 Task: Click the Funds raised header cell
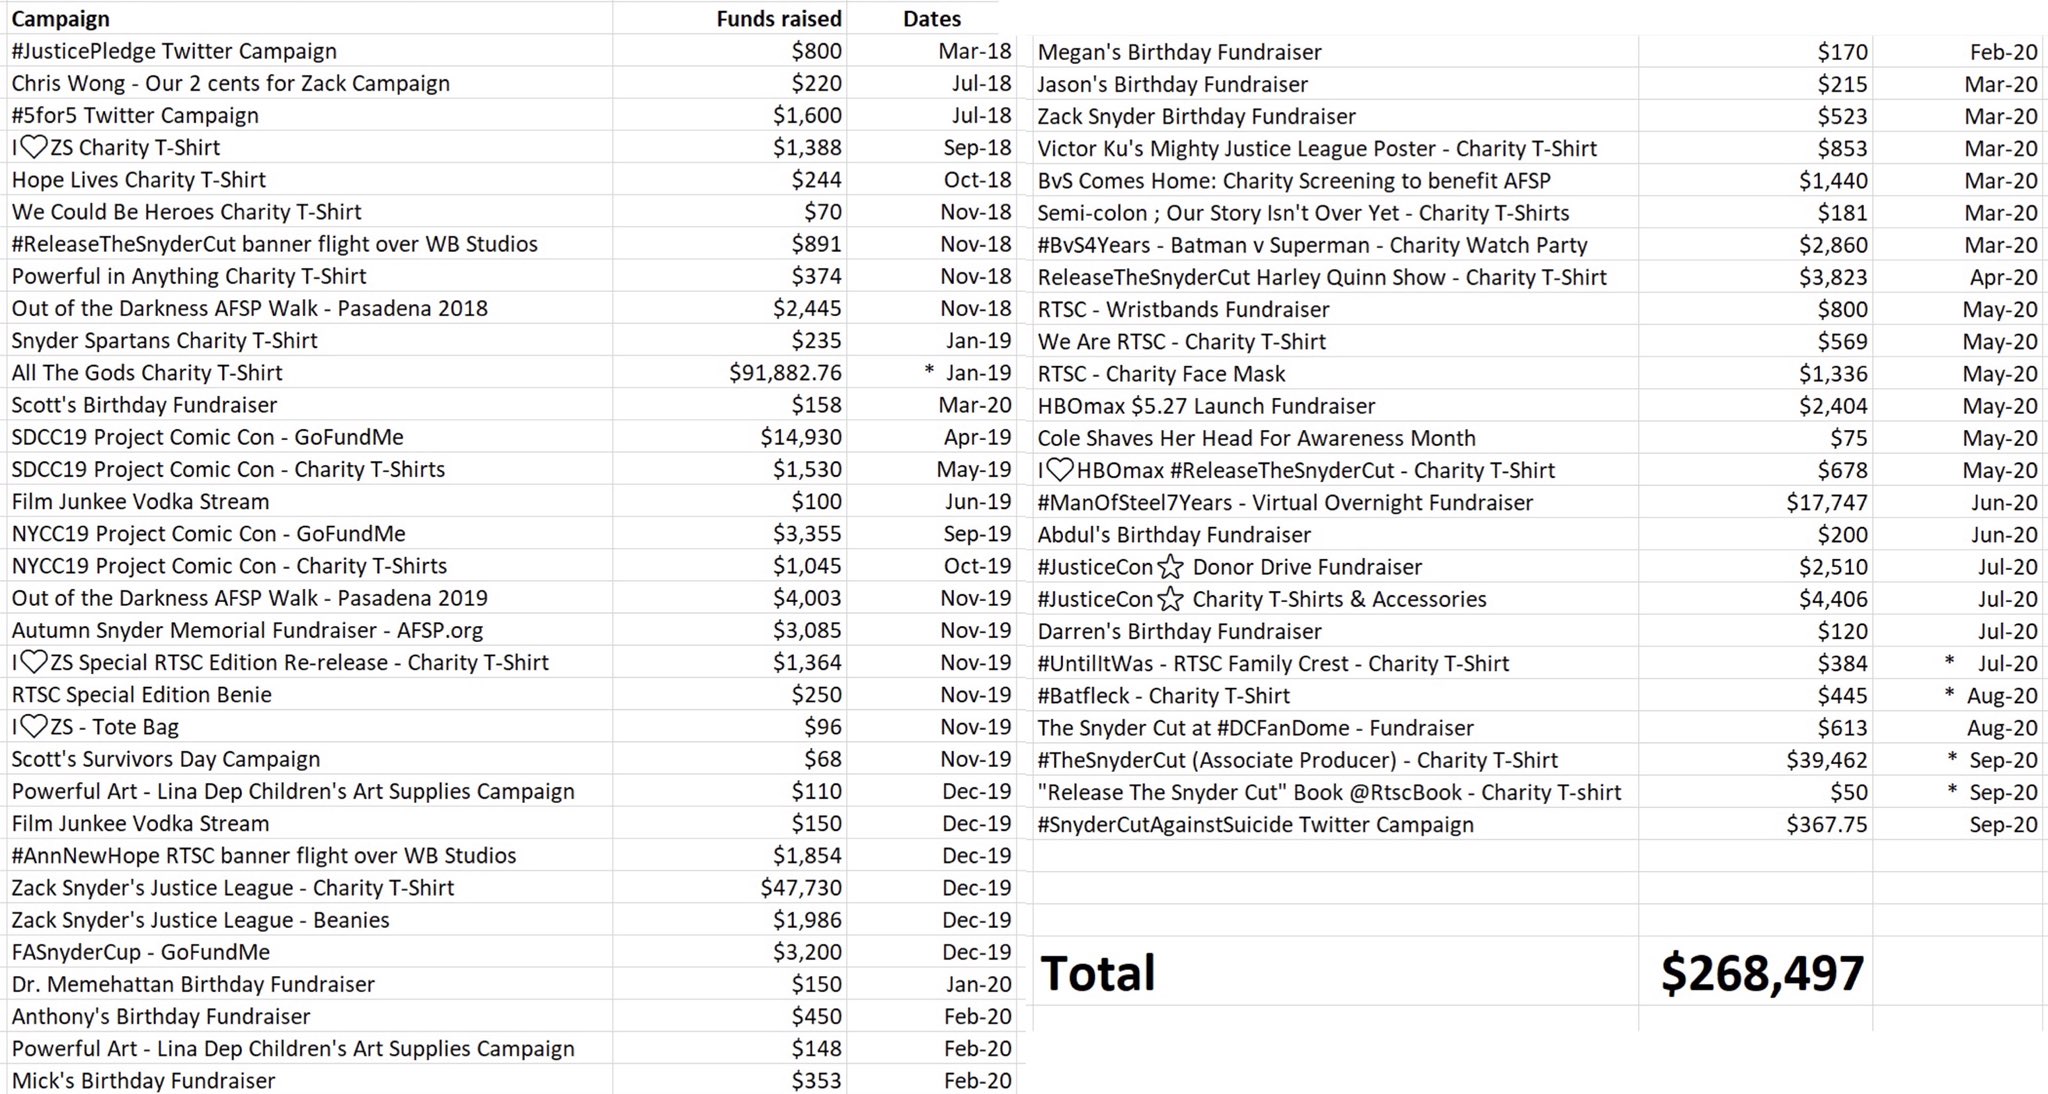point(778,19)
